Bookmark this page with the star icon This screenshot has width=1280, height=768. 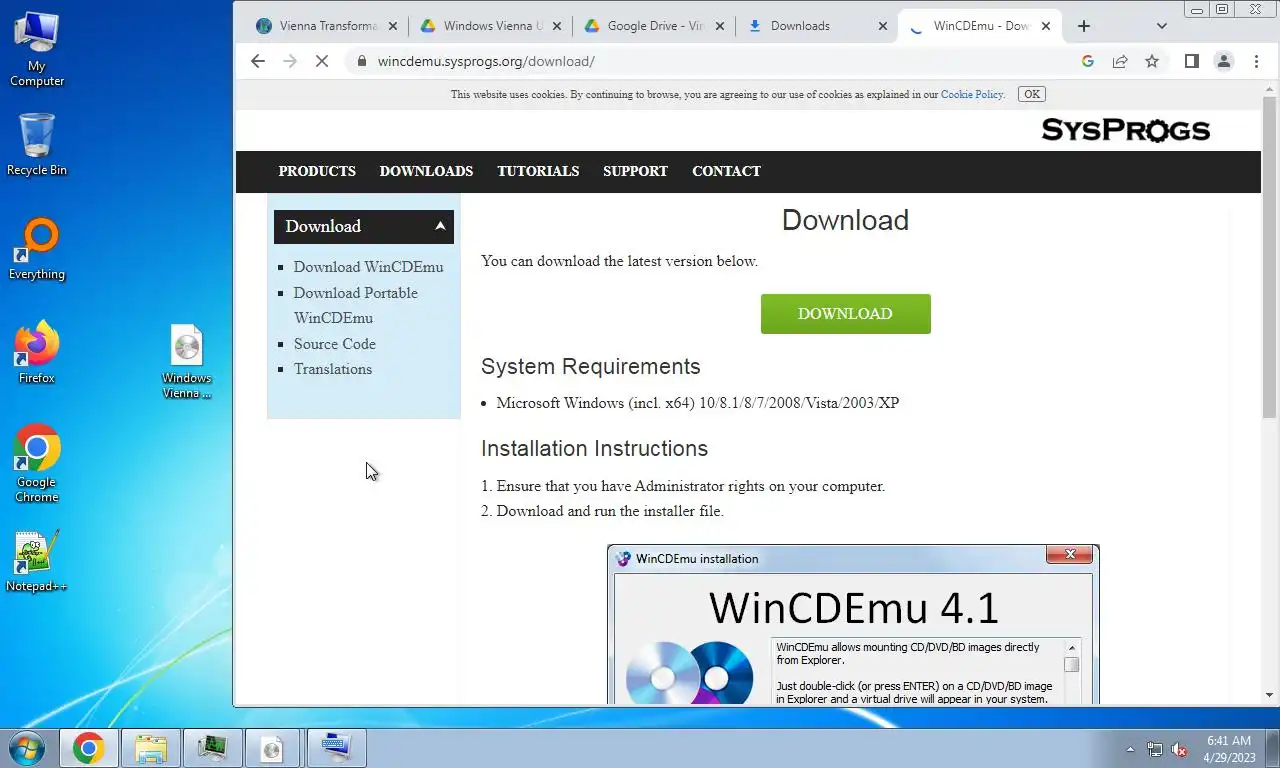click(x=1152, y=61)
